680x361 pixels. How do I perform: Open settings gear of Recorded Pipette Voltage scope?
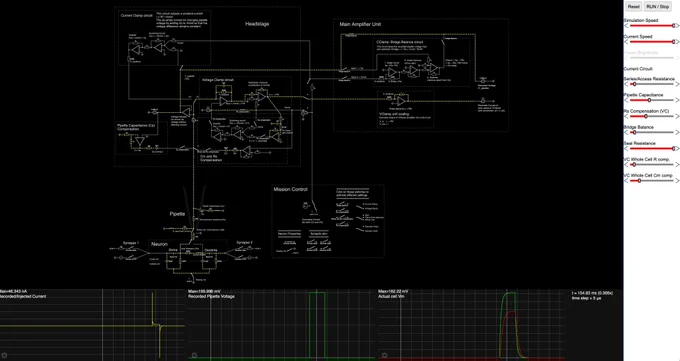194,355
